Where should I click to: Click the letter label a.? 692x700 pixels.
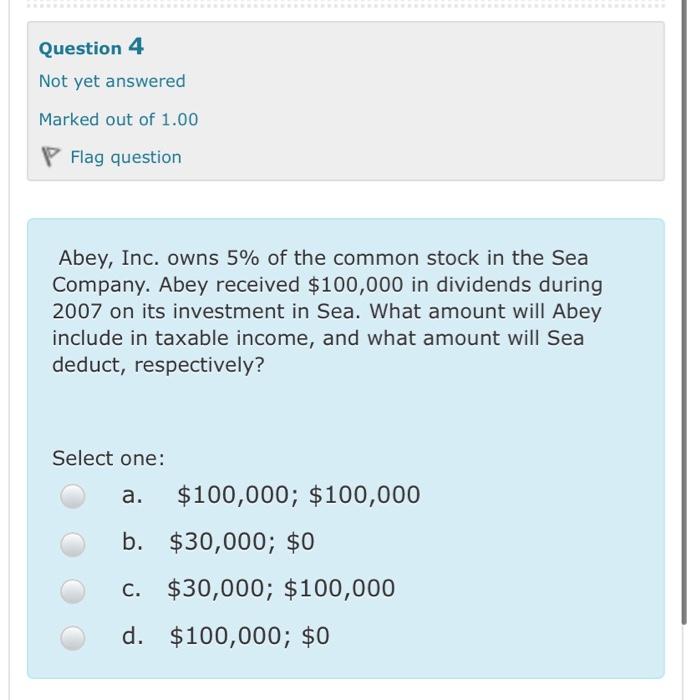[132, 495]
